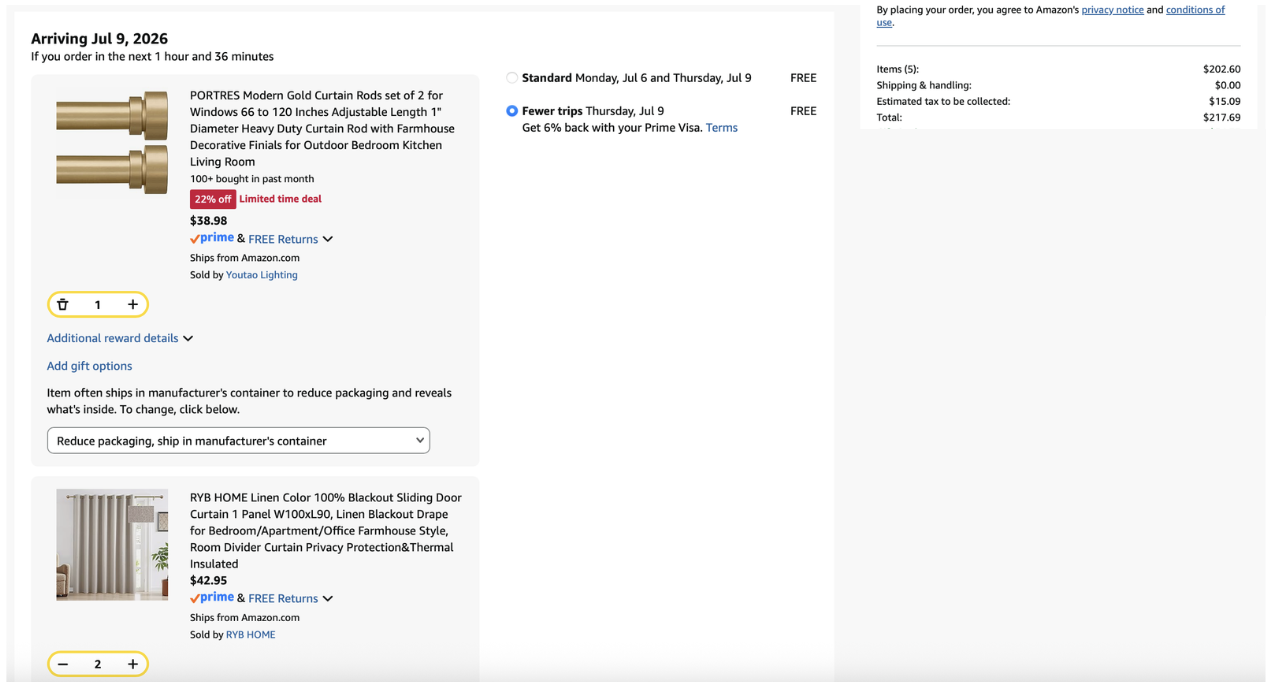Click quantity value 2 for RYB HOME curtain
The image size is (1276, 682).
click(x=97, y=665)
